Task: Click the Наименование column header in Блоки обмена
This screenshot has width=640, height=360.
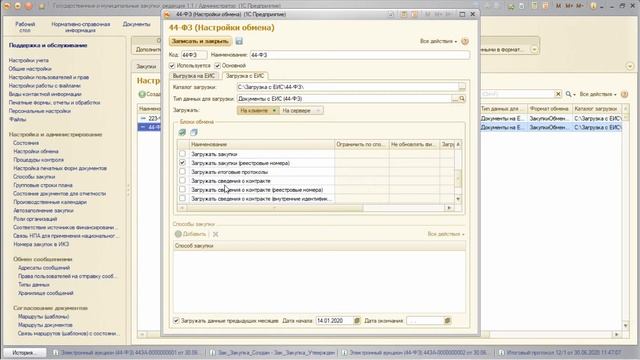Action: [262, 144]
